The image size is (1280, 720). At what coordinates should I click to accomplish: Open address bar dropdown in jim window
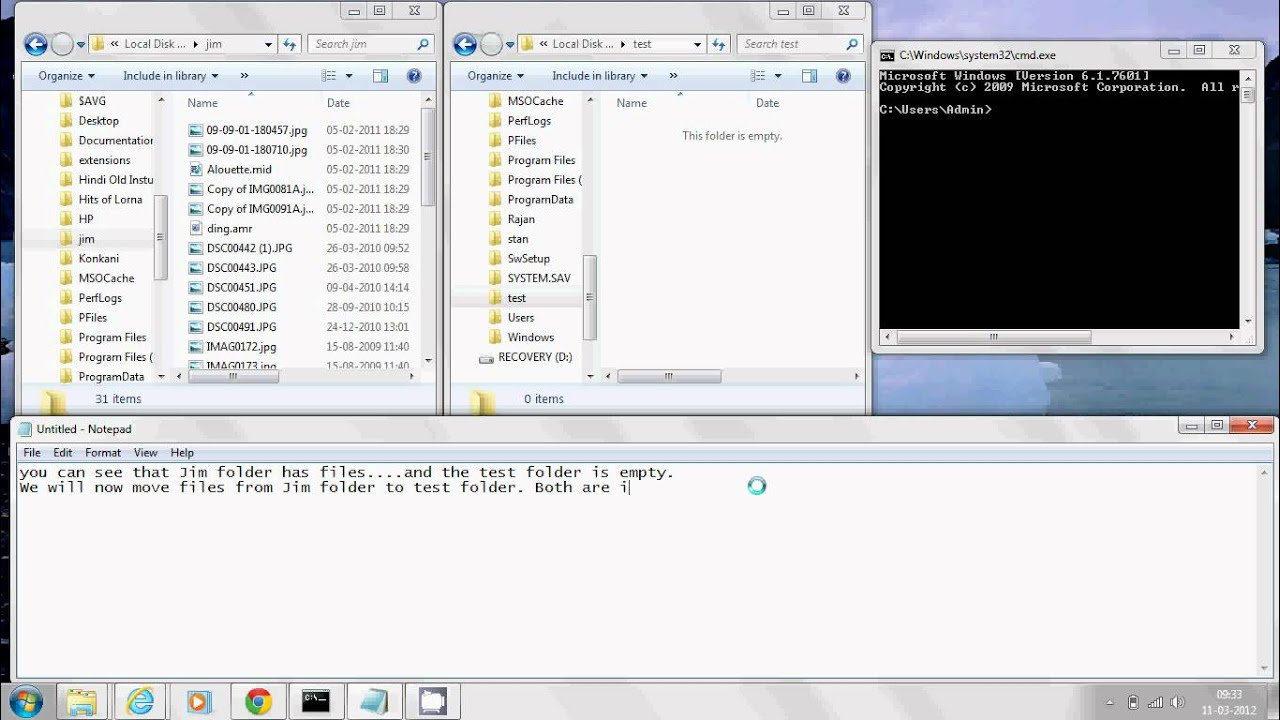tap(268, 44)
